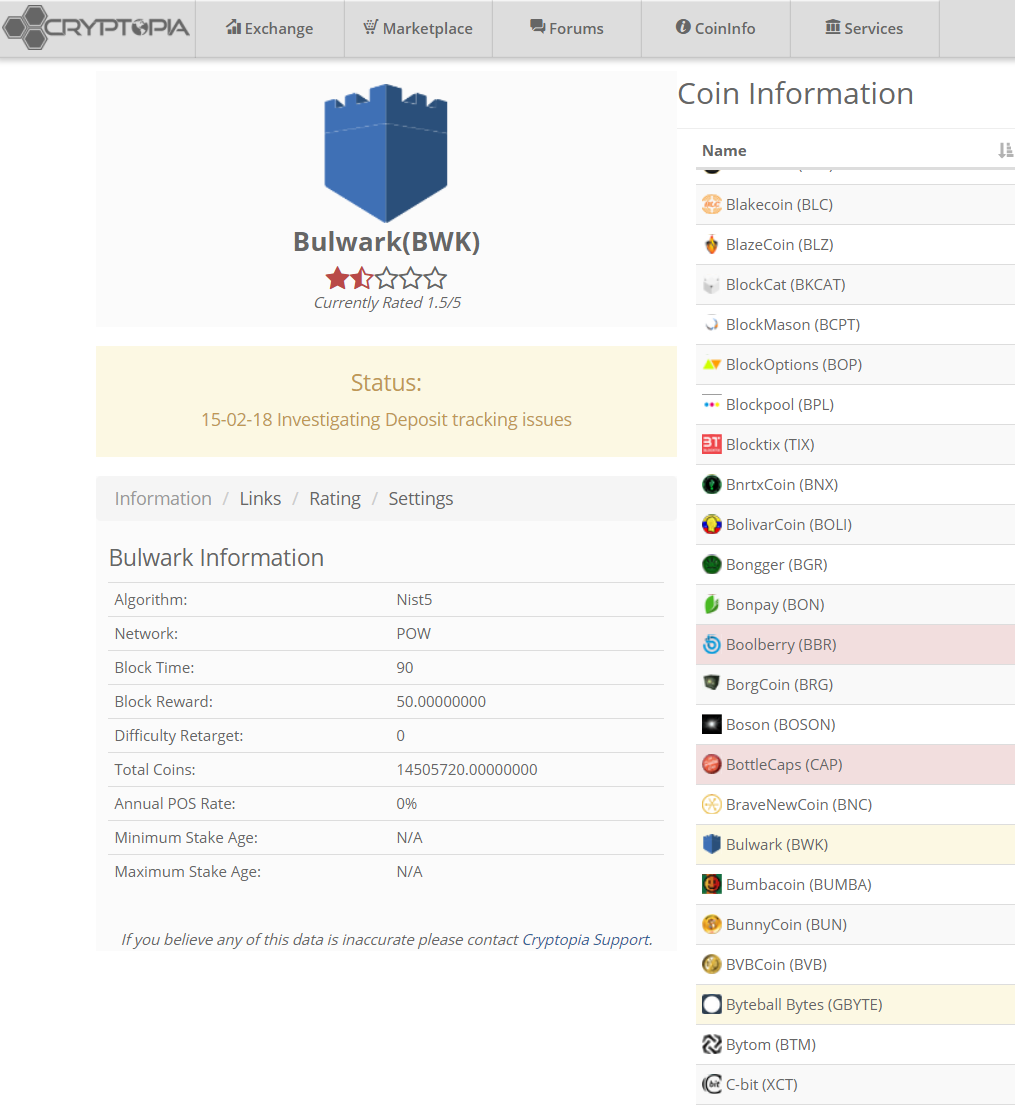Click the BraveNewCoin (BNC) icon
Screen dimensions: 1015x1106
click(x=712, y=805)
